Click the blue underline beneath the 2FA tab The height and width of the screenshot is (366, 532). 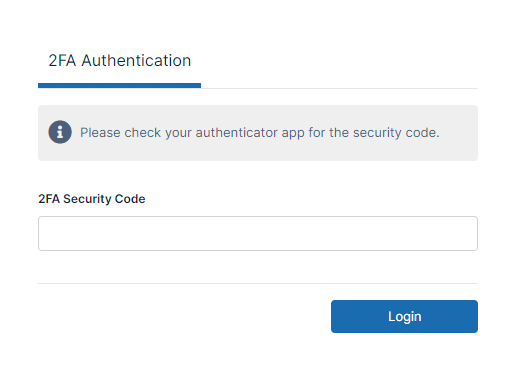tap(119, 86)
